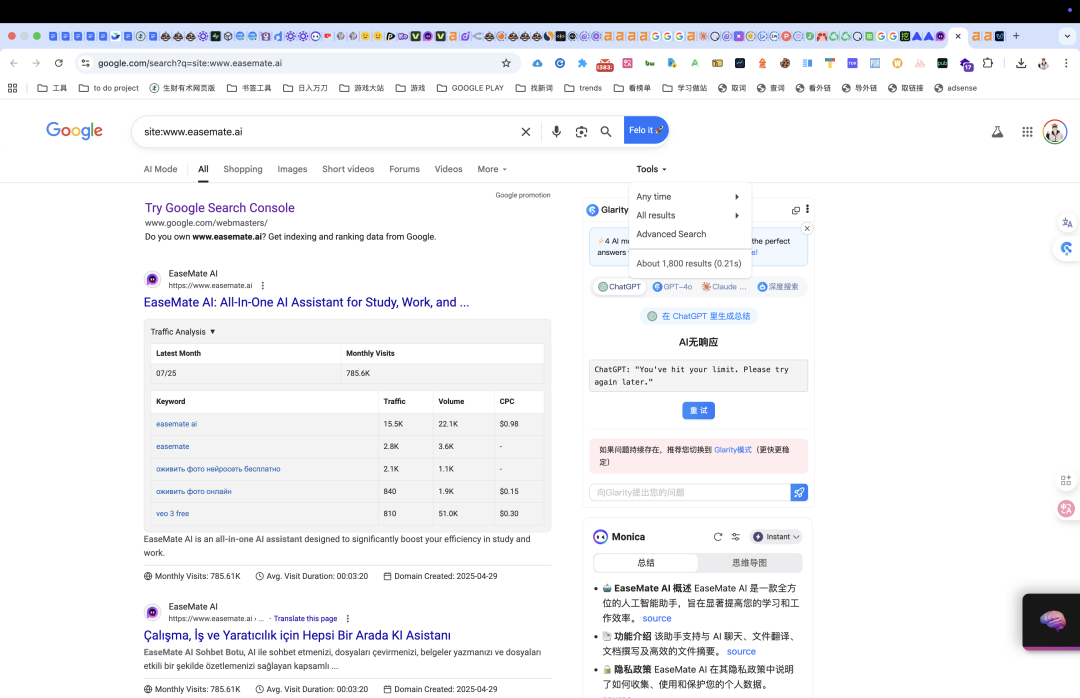Screen dimensions: 1080x698
Task: Open Glarity panel three-dot options
Action: 807,209
